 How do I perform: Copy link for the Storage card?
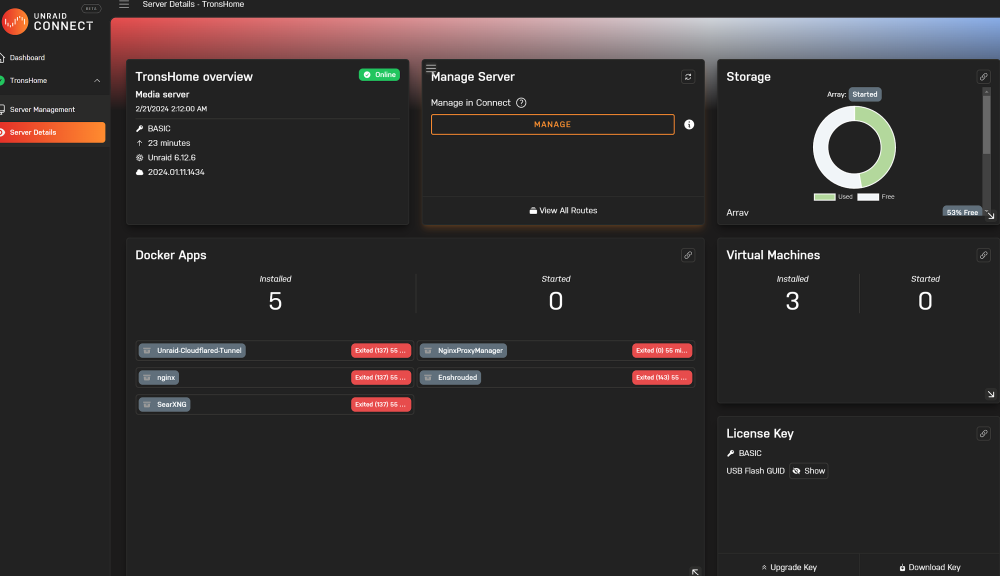[983, 77]
